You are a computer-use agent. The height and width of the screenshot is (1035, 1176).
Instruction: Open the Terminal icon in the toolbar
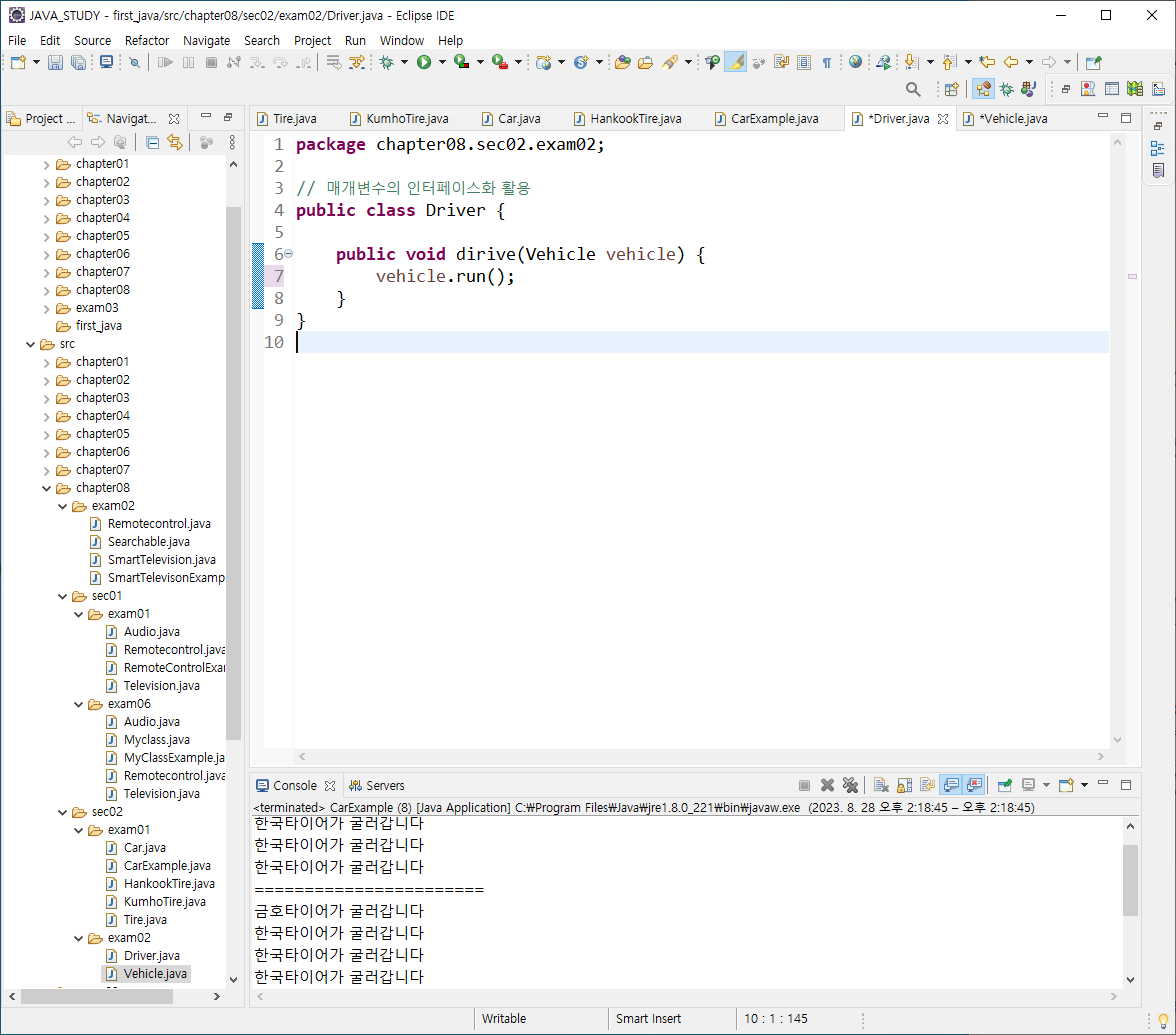106,62
